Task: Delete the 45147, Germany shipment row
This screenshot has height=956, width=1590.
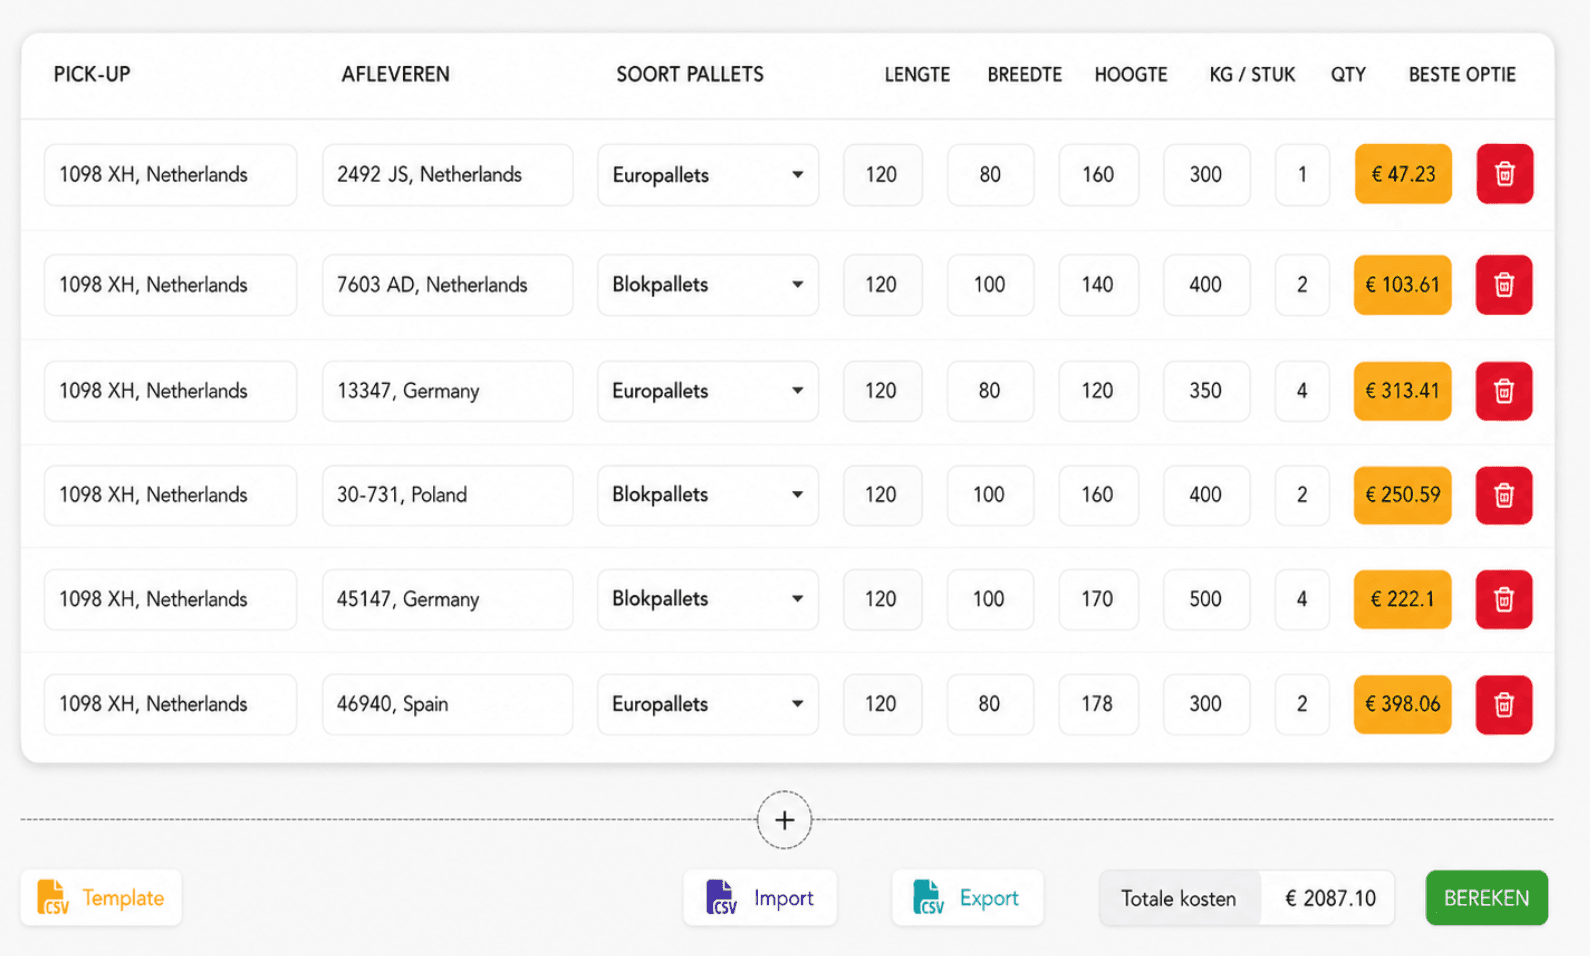Action: tap(1504, 599)
